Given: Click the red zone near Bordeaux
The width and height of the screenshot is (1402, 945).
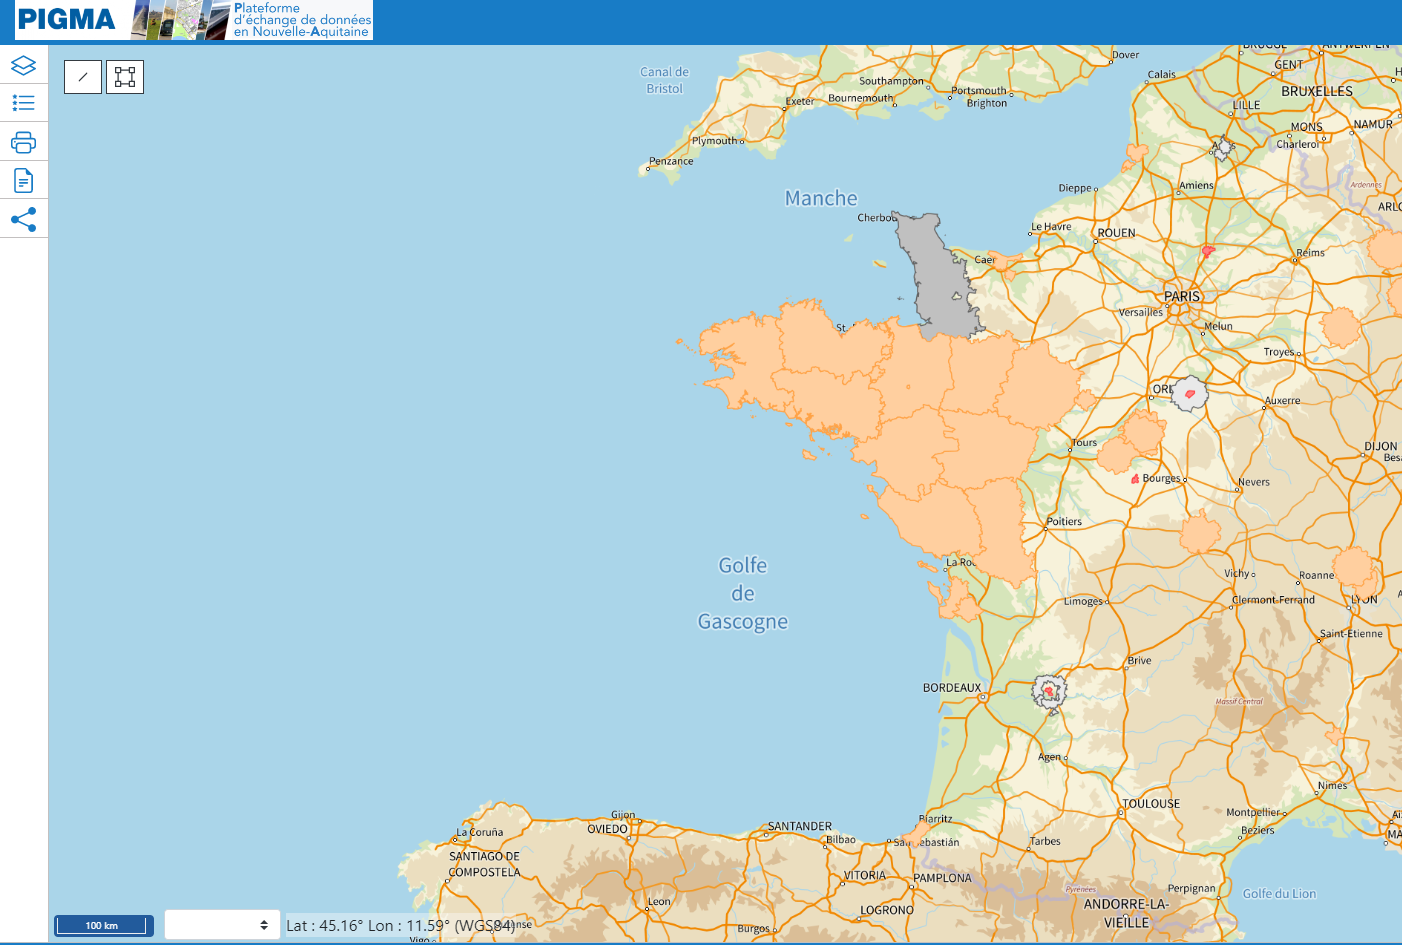Looking at the screenshot, I should tap(1049, 690).
